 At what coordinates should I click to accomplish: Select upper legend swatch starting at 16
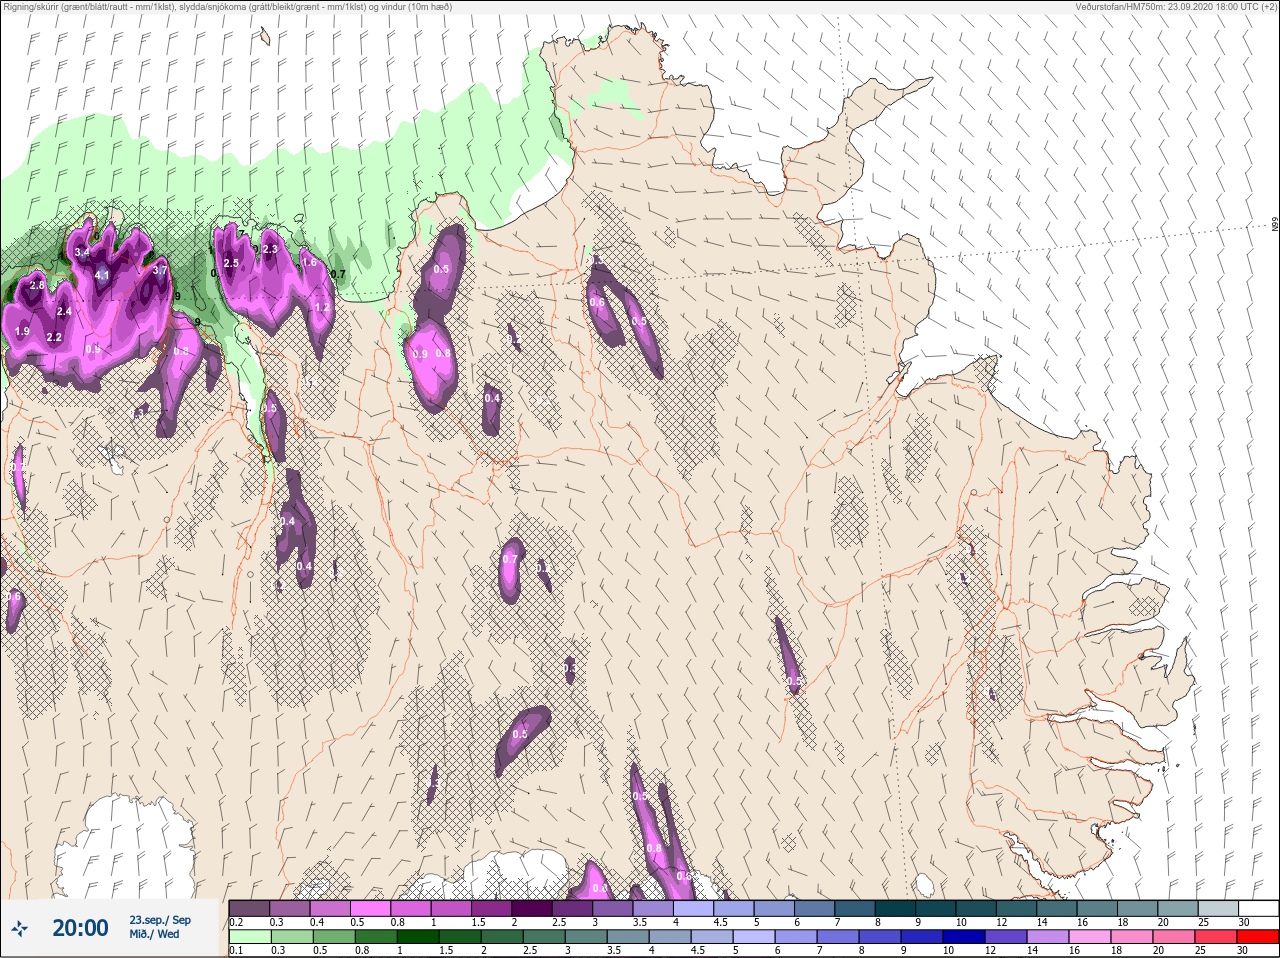click(x=1098, y=908)
